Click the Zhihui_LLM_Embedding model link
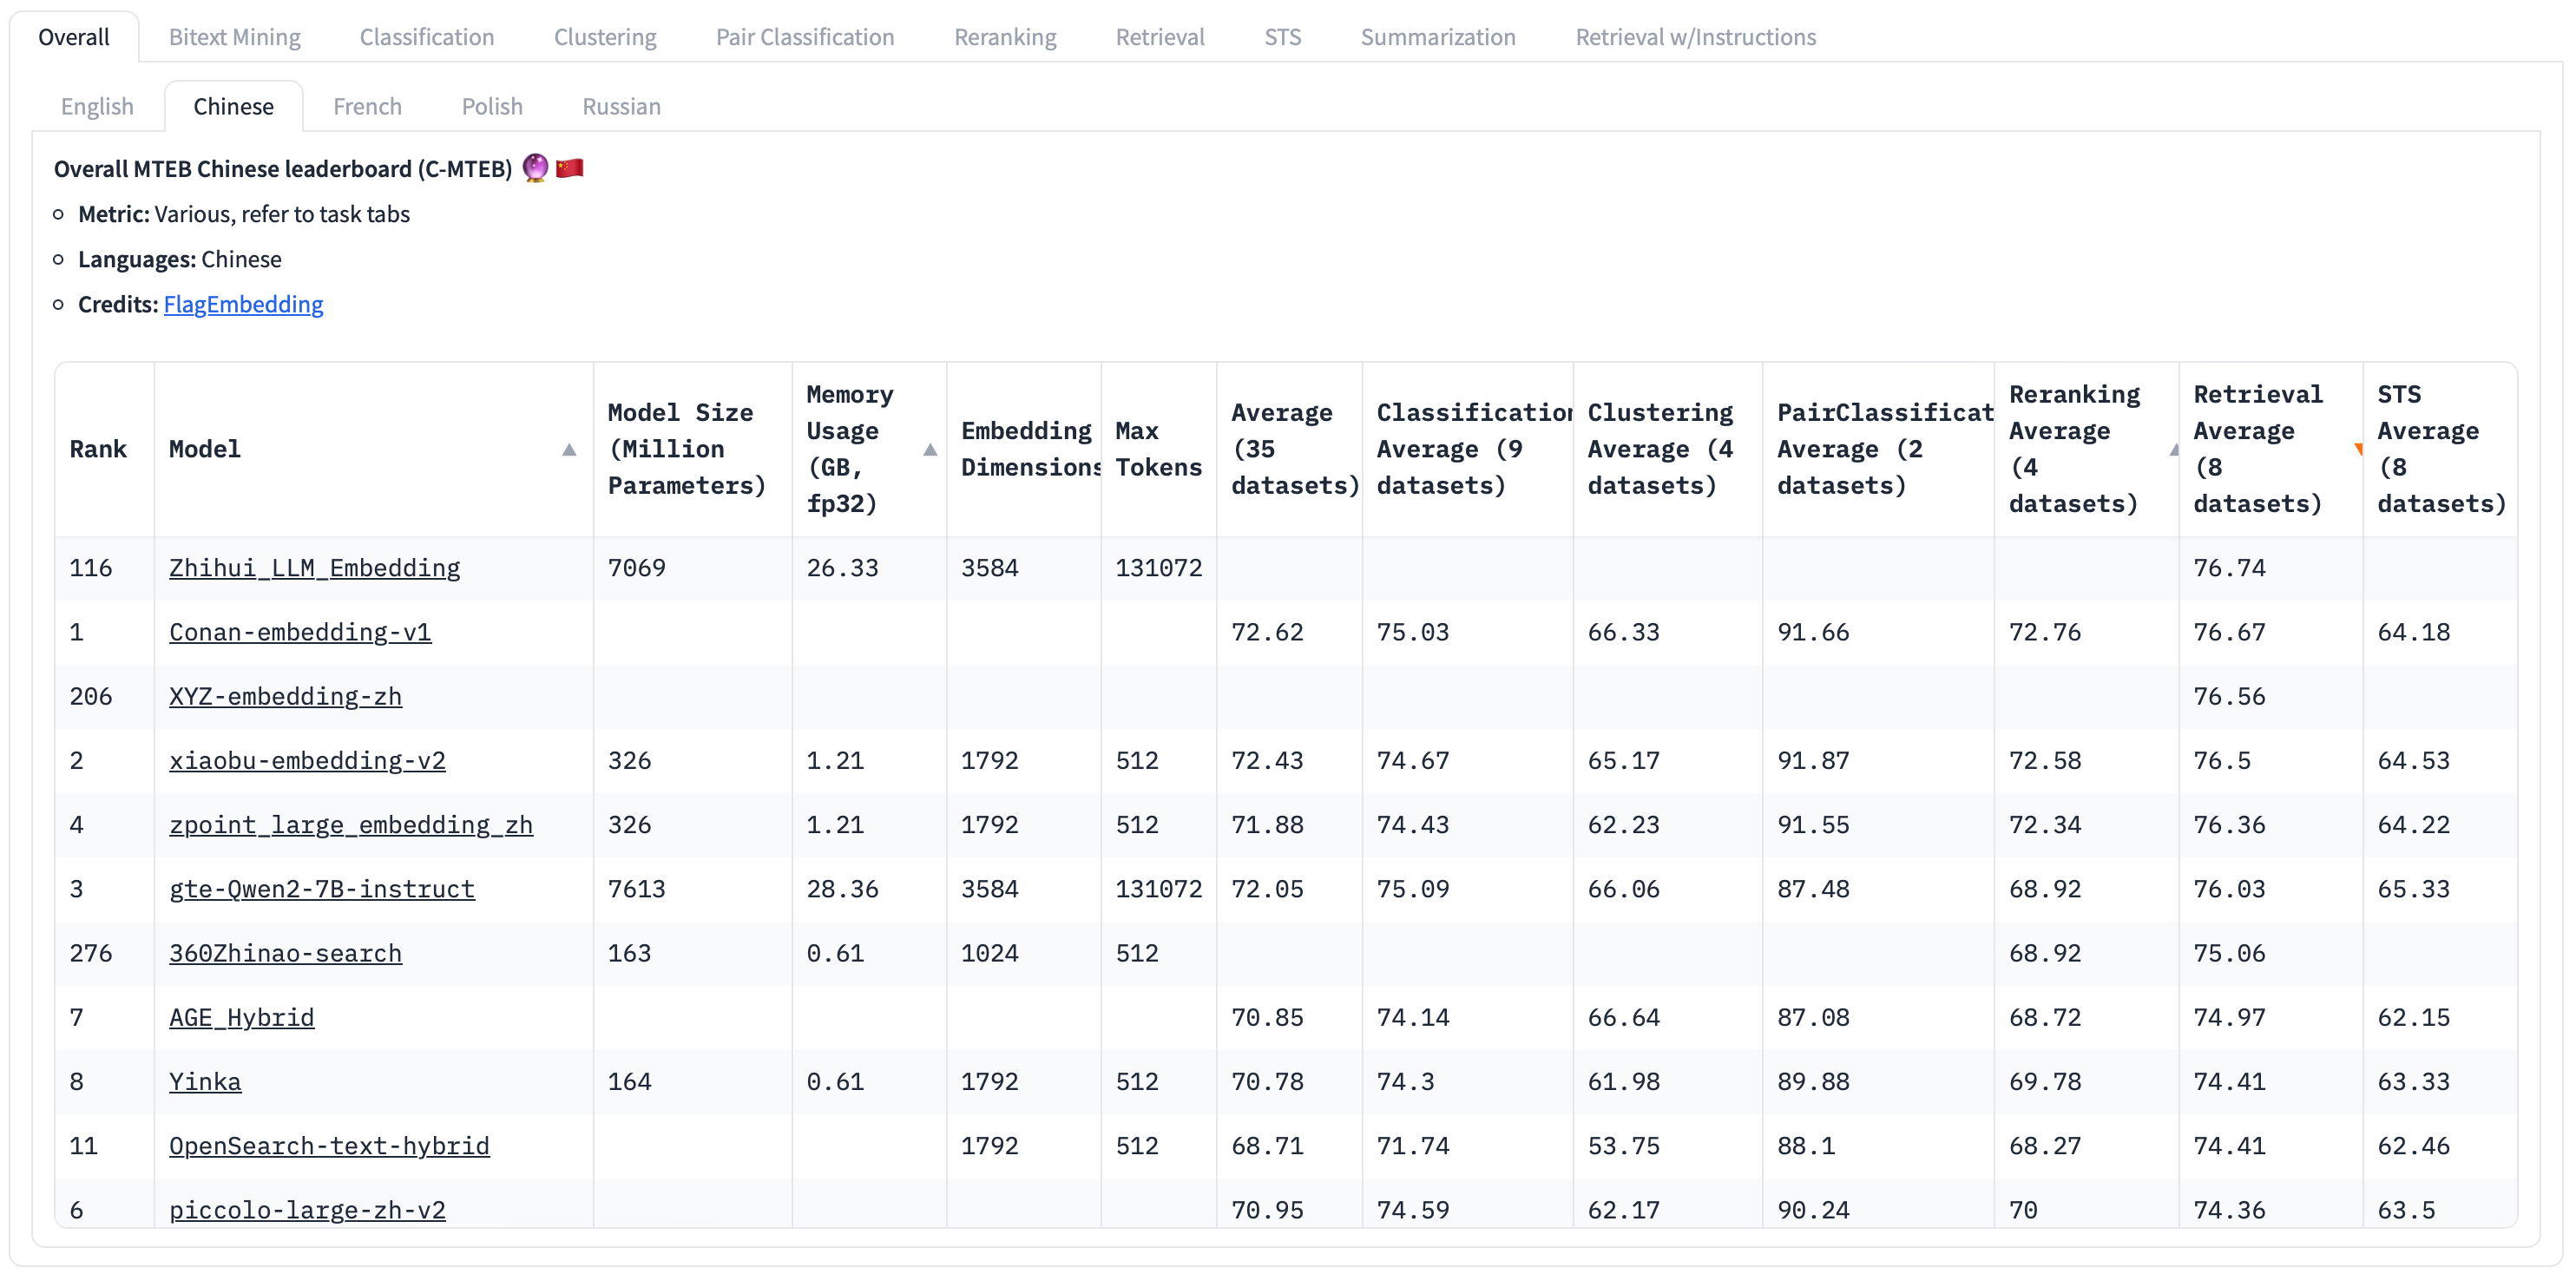 pos(314,568)
